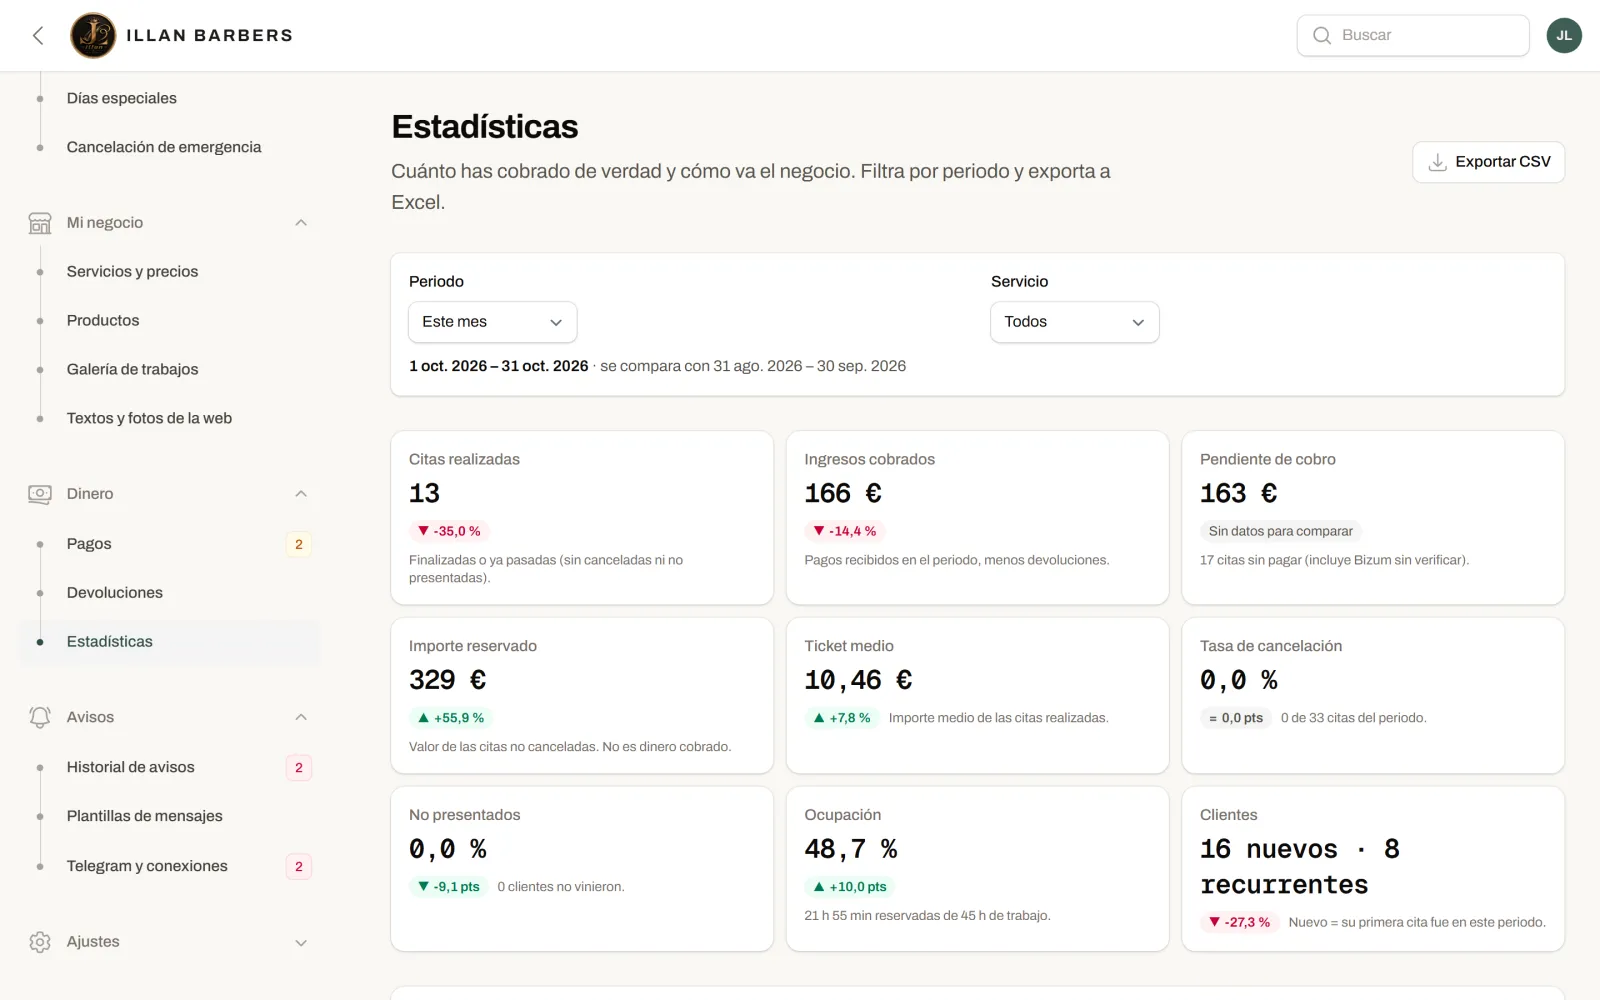Screen dimensions: 1600x1000
Task: Click the date range 1 oct. 2026 – 31 oct. 2026
Action: pyautogui.click(x=499, y=366)
